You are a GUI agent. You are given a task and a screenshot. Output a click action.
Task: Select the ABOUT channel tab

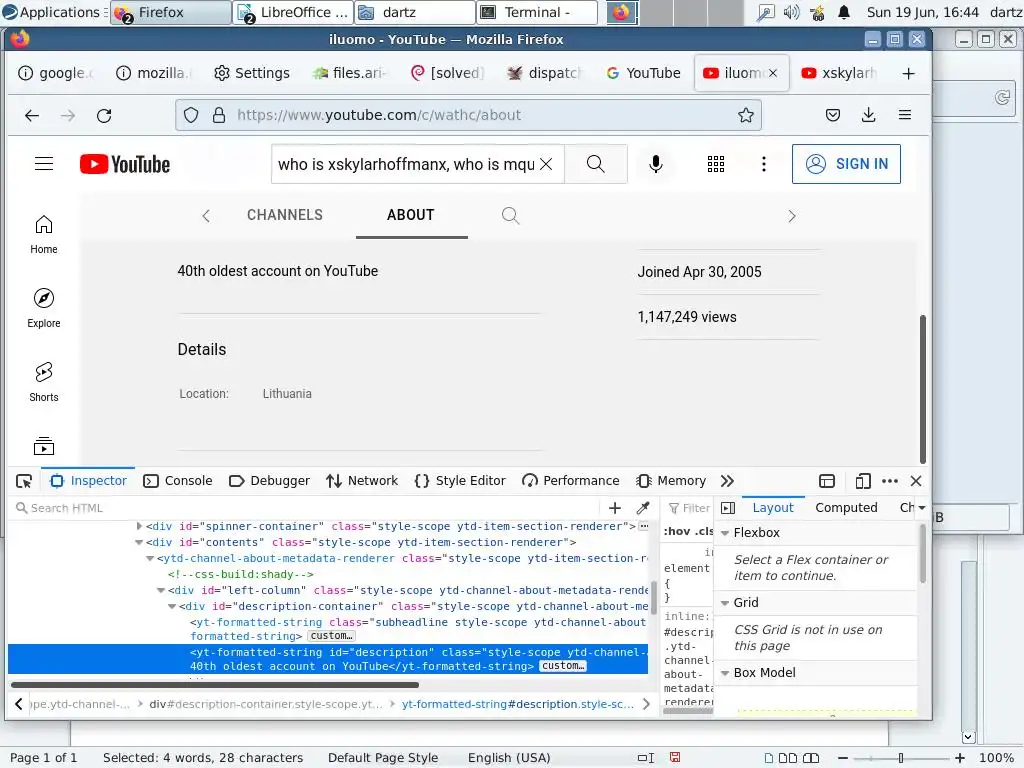pyautogui.click(x=411, y=215)
